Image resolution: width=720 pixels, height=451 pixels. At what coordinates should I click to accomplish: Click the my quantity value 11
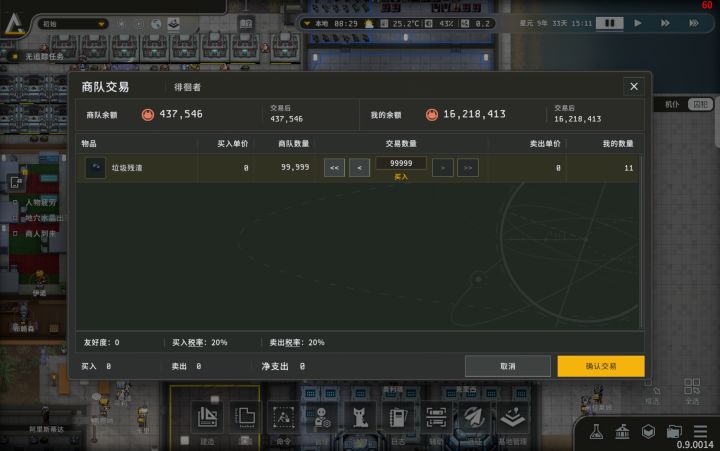click(629, 168)
